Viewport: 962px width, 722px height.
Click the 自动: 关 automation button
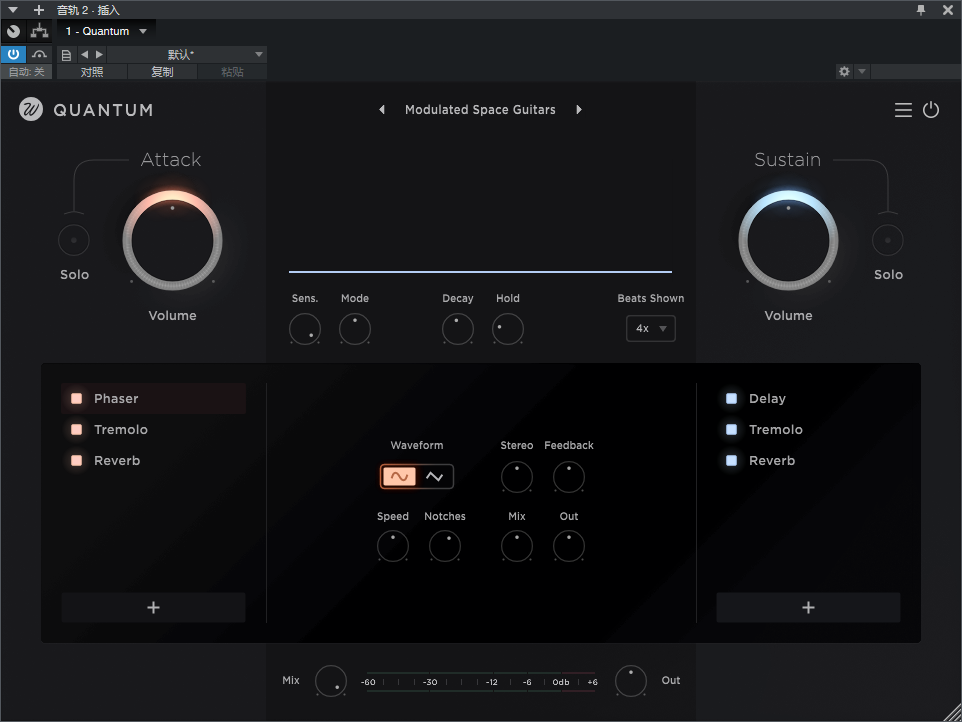[x=26, y=72]
